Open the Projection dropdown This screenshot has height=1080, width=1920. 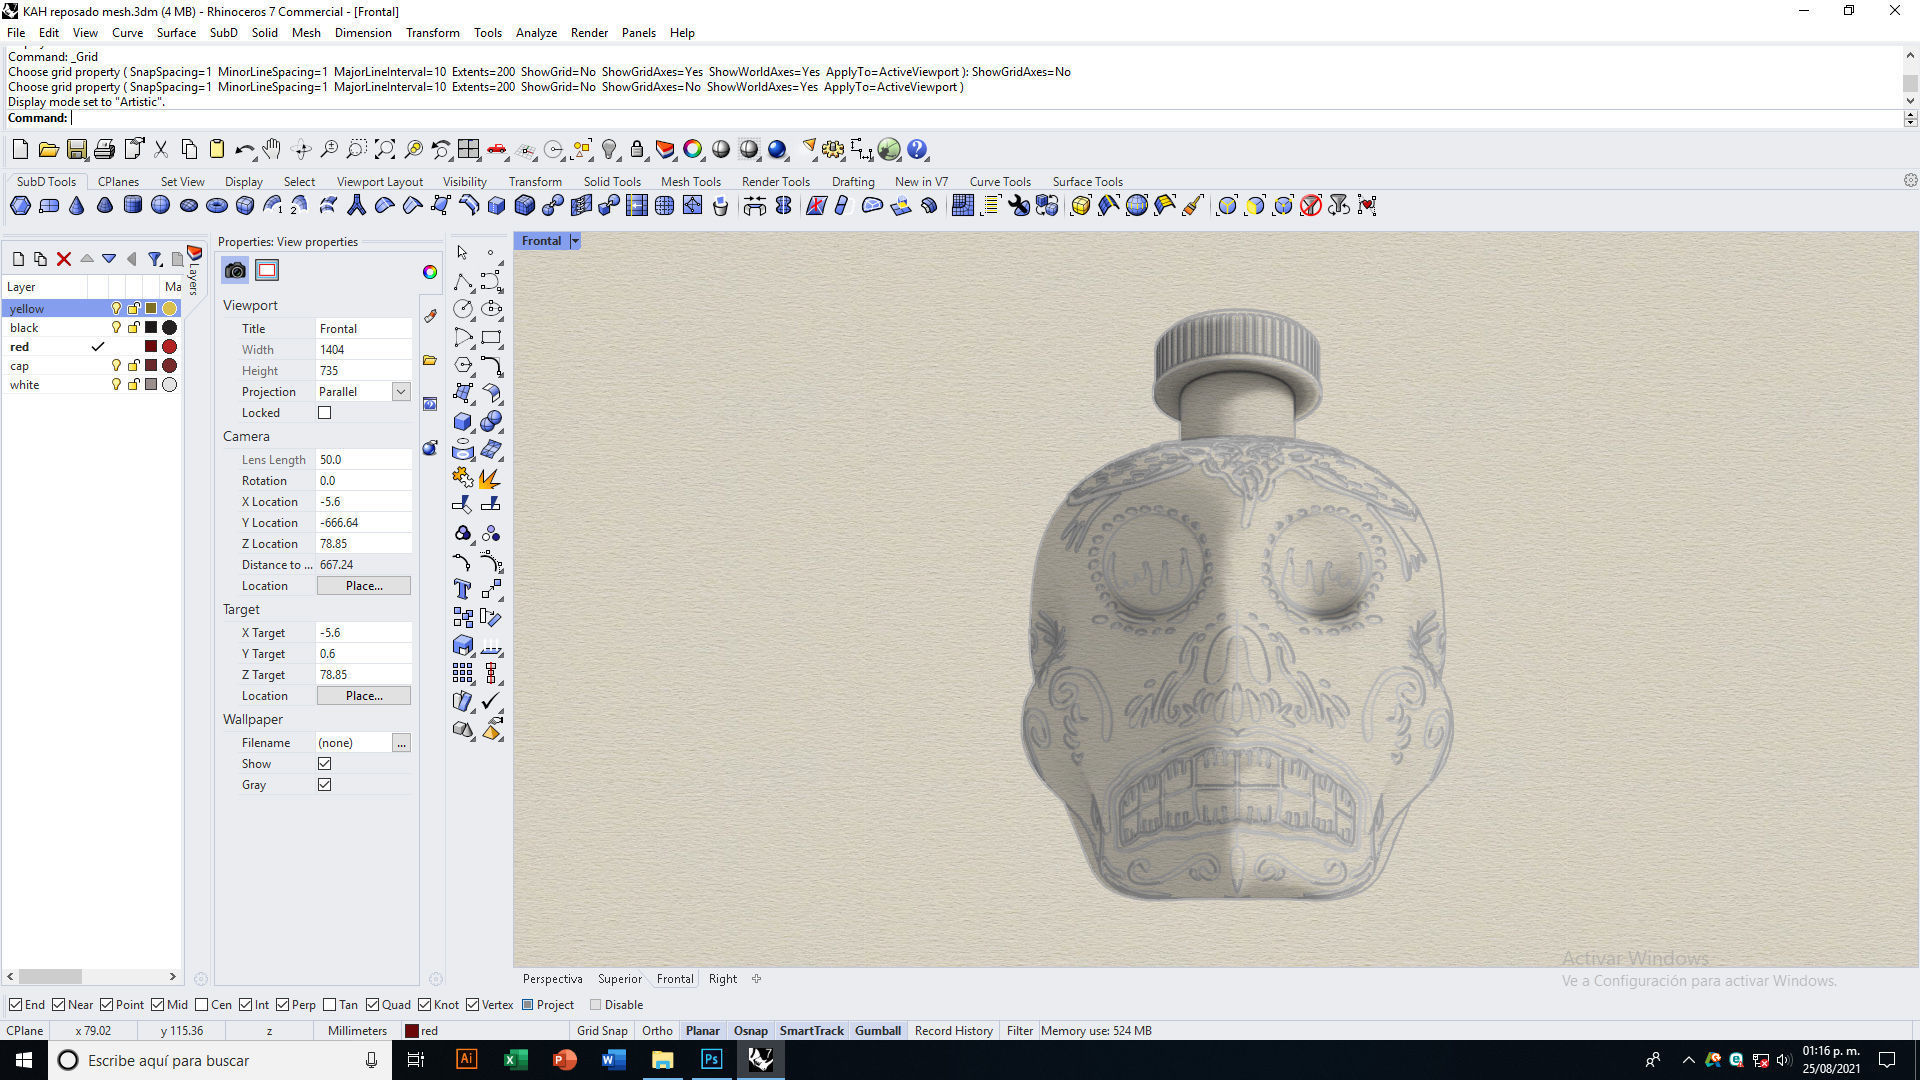[x=401, y=392]
